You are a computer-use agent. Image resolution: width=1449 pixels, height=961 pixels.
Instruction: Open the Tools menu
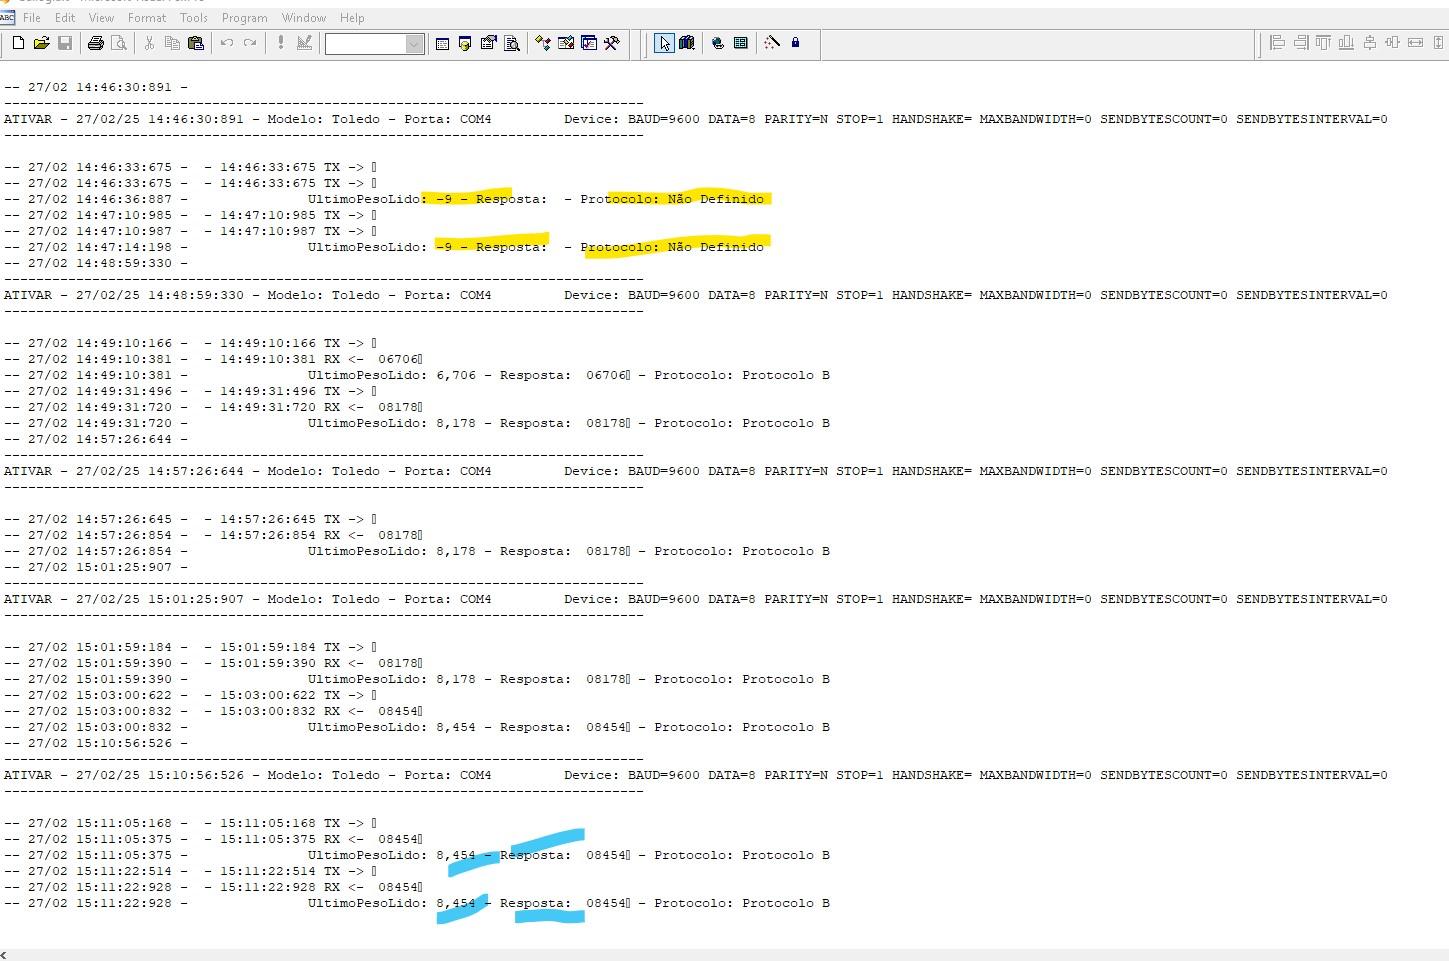click(194, 18)
